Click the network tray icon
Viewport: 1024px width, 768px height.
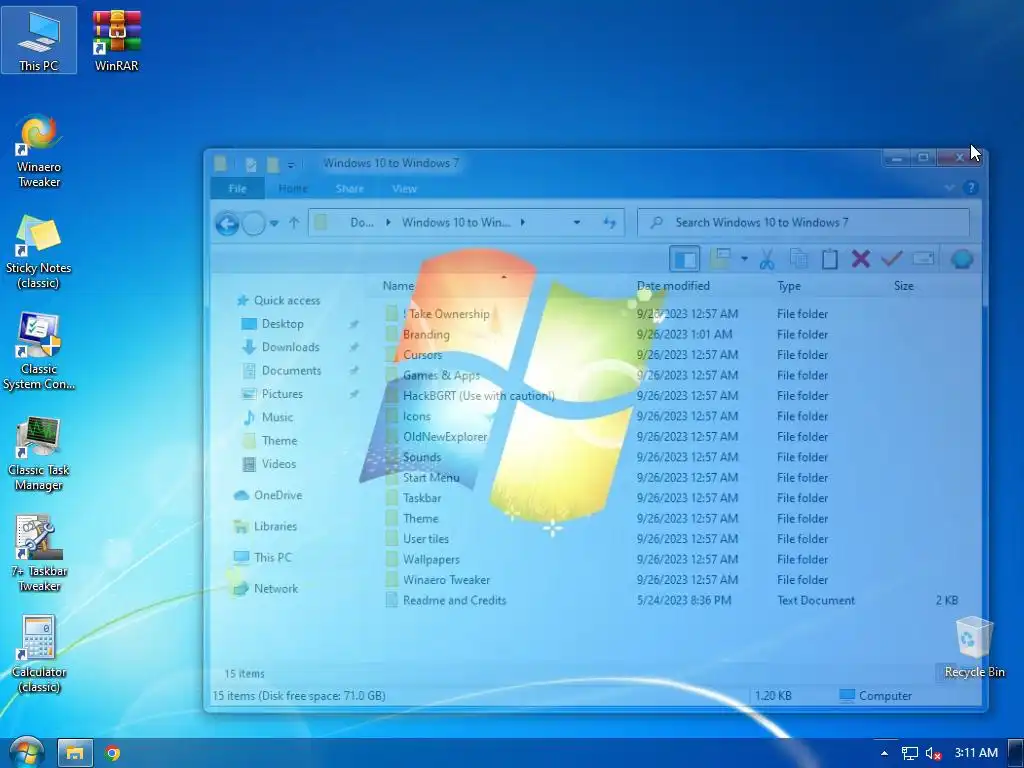pos(910,753)
